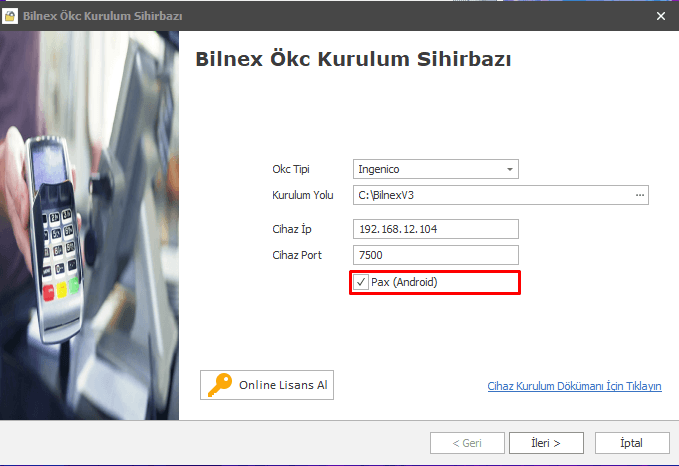This screenshot has height=466, width=679.
Task: Expand the Okc Tipi dropdown arrow
Action: 510,169
